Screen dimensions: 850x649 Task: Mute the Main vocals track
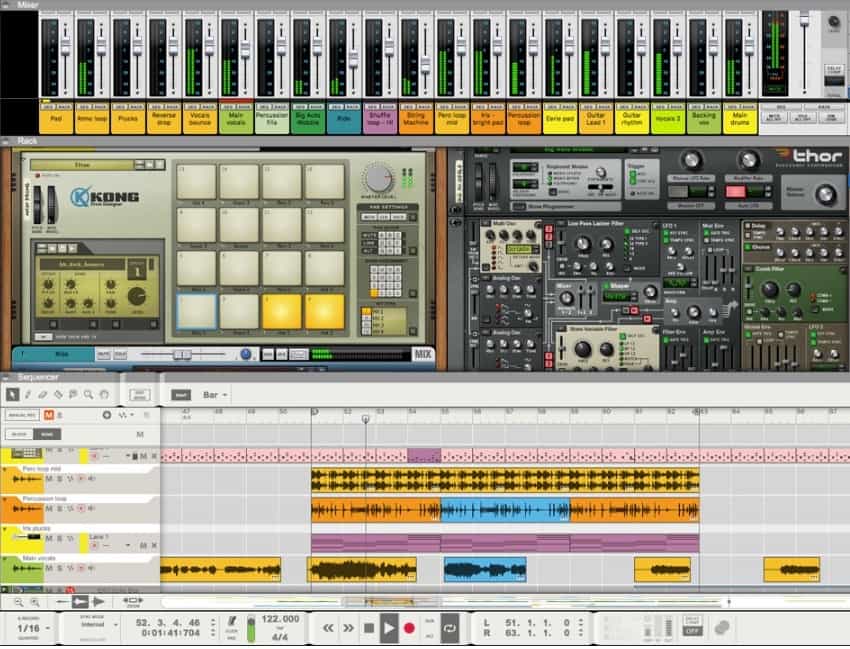(49, 568)
